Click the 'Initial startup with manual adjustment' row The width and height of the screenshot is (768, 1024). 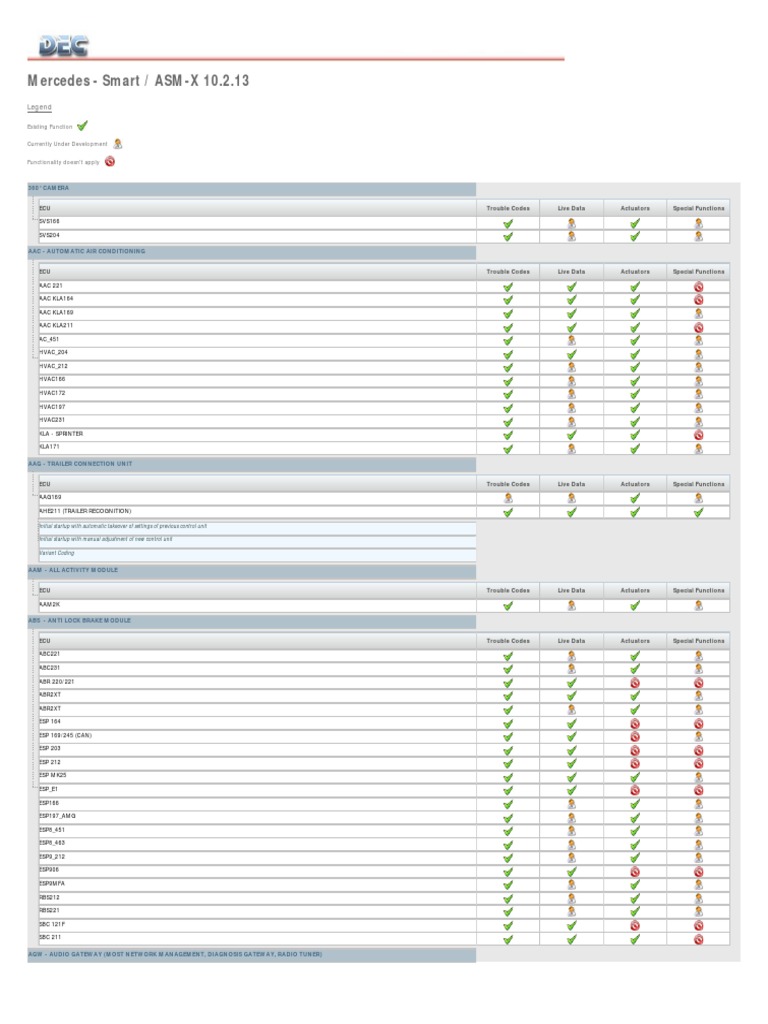(257, 540)
